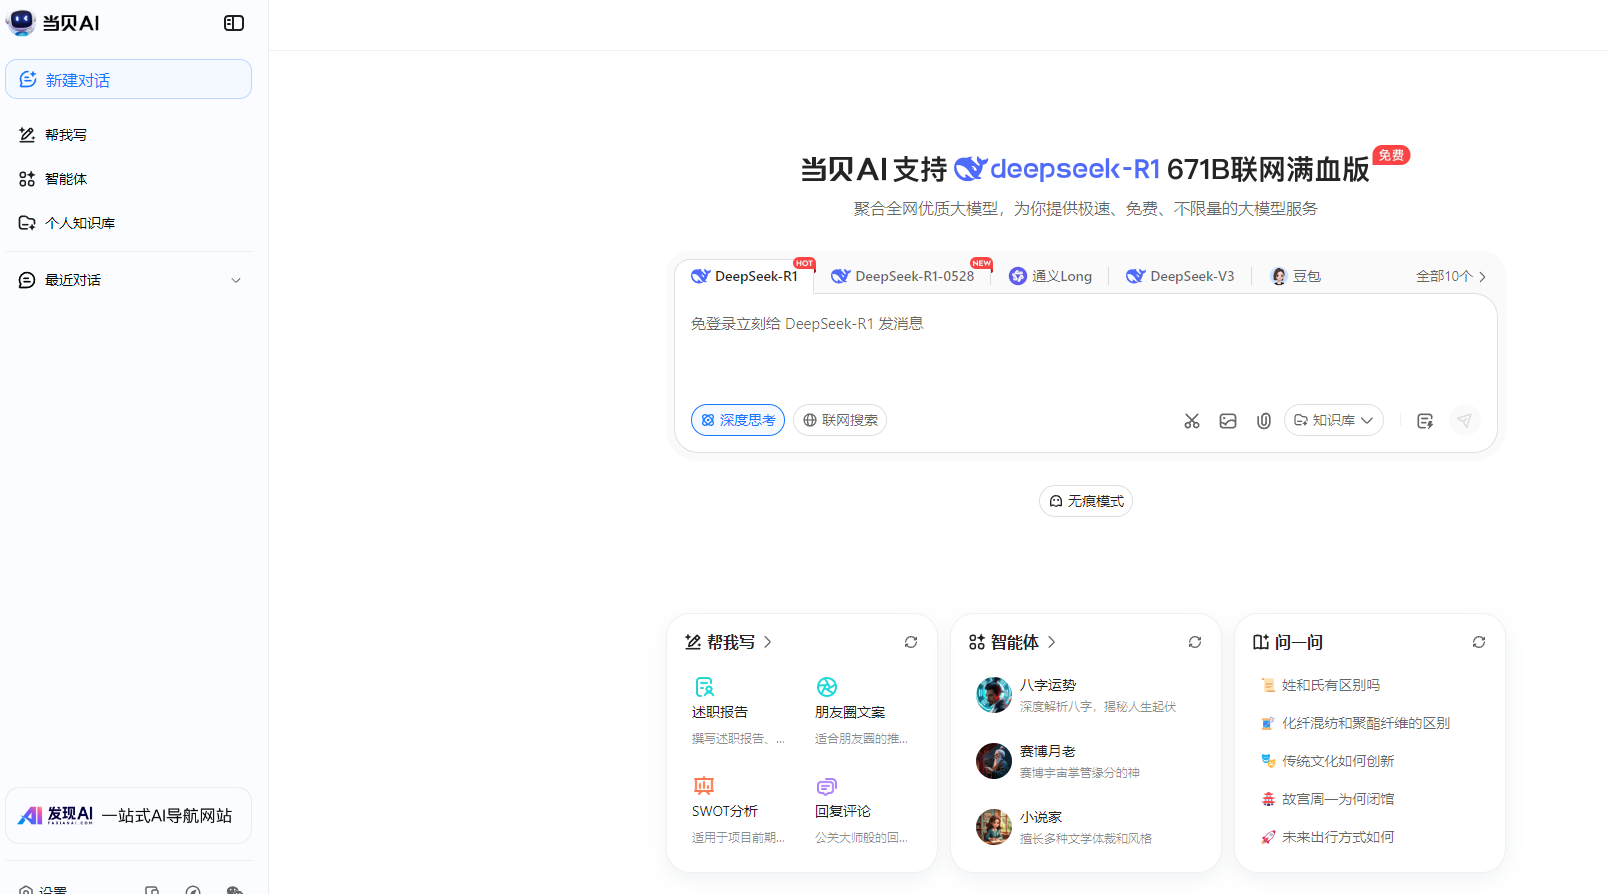Expand the 全部10个 models list

pyautogui.click(x=1451, y=276)
